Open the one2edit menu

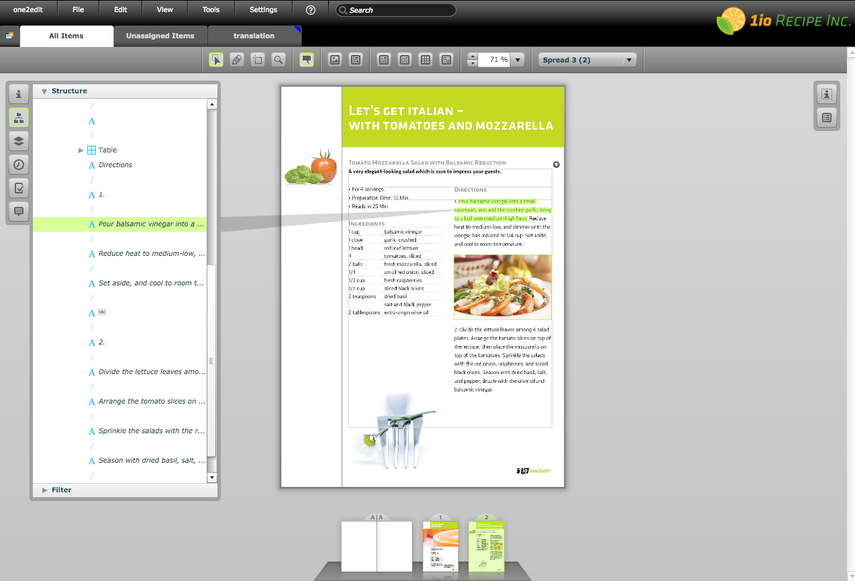coord(28,10)
